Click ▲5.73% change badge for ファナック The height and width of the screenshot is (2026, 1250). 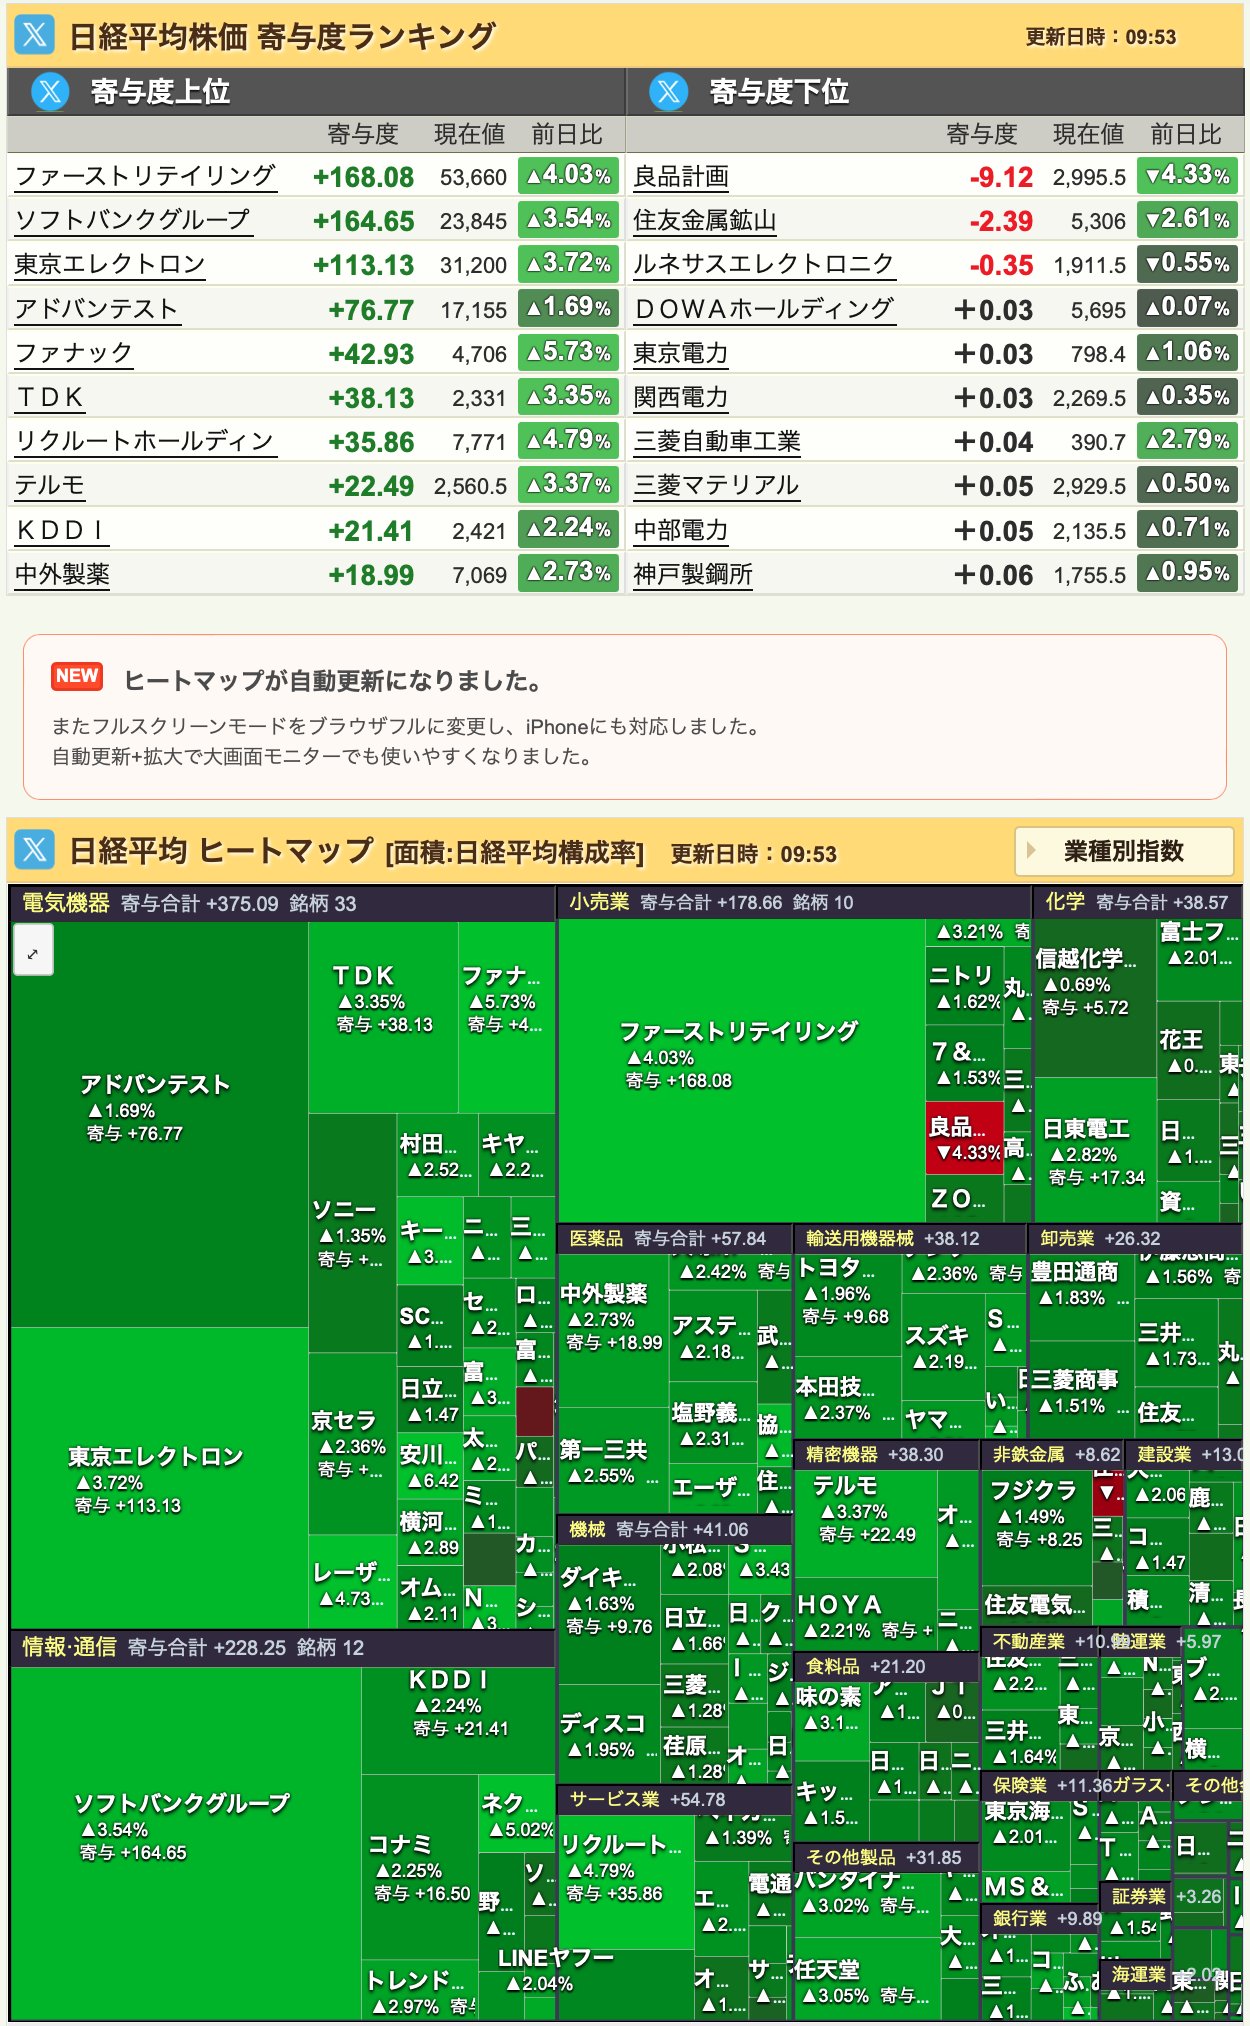568,352
